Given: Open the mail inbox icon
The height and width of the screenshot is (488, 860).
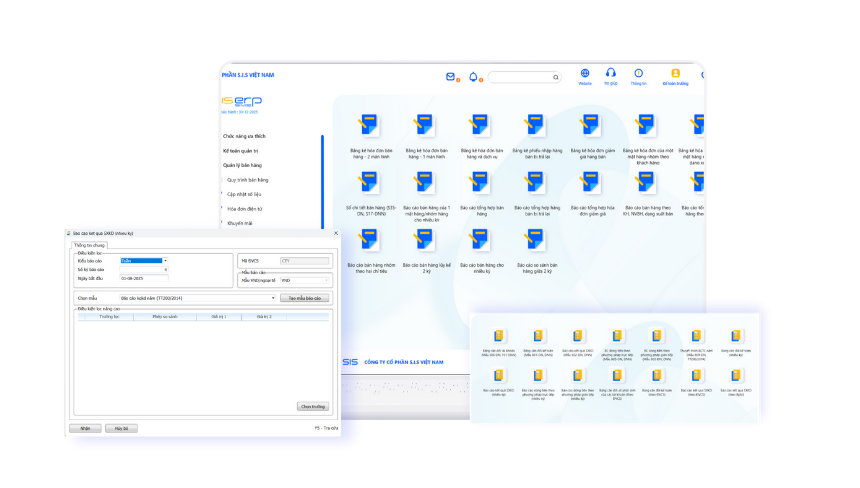Looking at the screenshot, I should 450,77.
